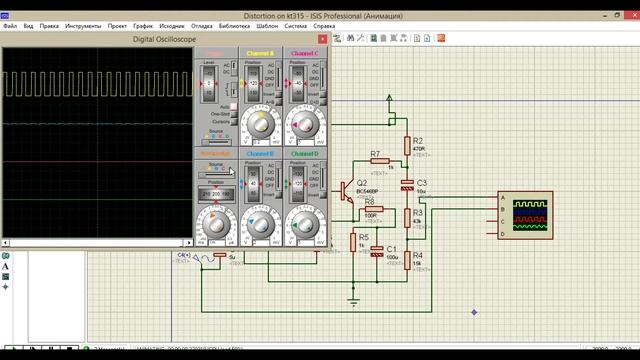Image resolution: width=640 pixels, height=360 pixels.
Task: Select resistor R5 on the schematic
Action: click(x=353, y=242)
